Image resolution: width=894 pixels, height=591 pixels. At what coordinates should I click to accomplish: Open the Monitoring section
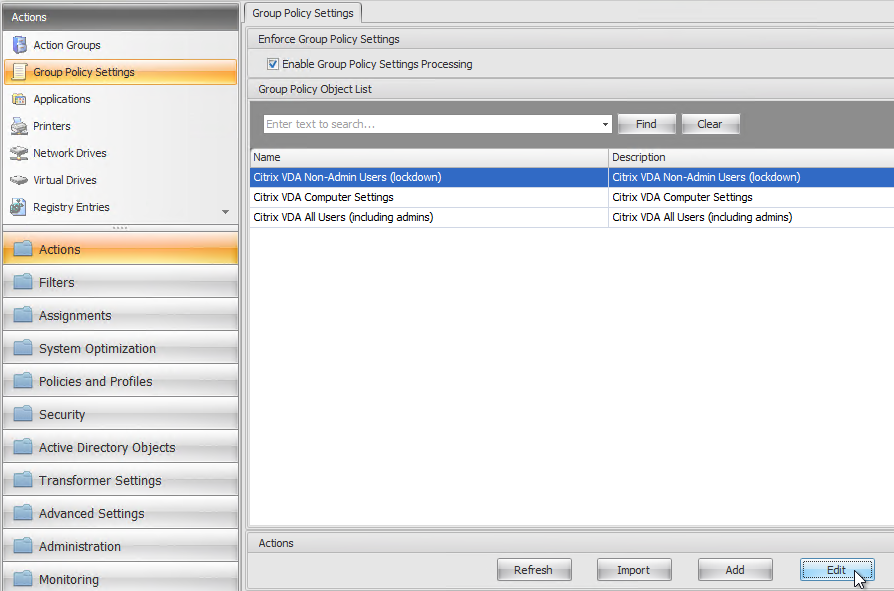click(x=120, y=577)
